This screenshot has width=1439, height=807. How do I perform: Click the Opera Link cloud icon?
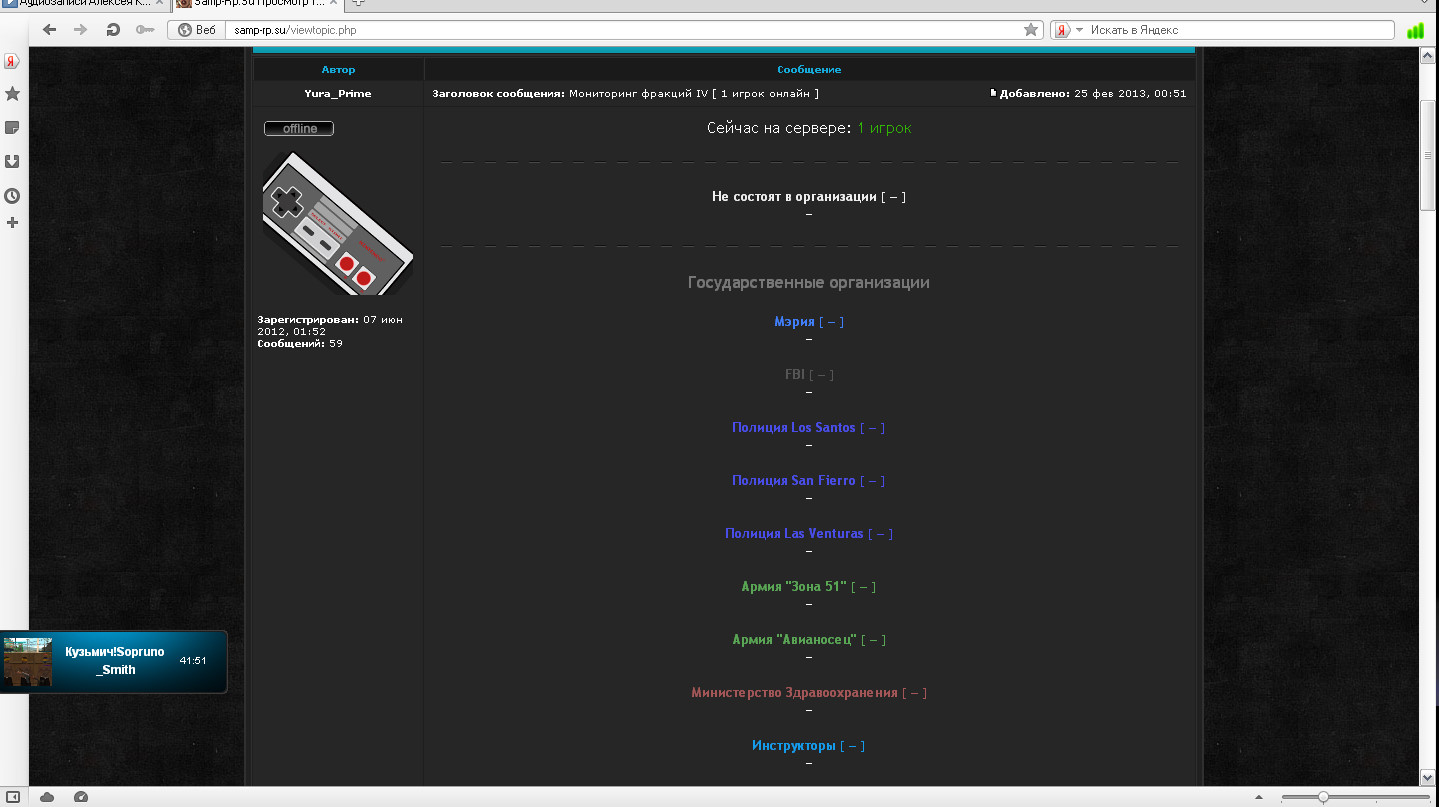tap(47, 797)
